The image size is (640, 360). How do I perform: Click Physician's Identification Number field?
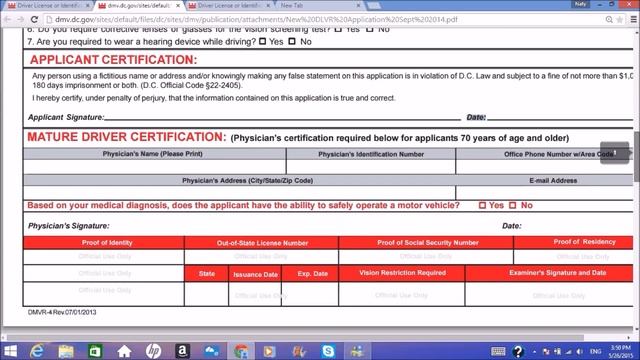371,167
